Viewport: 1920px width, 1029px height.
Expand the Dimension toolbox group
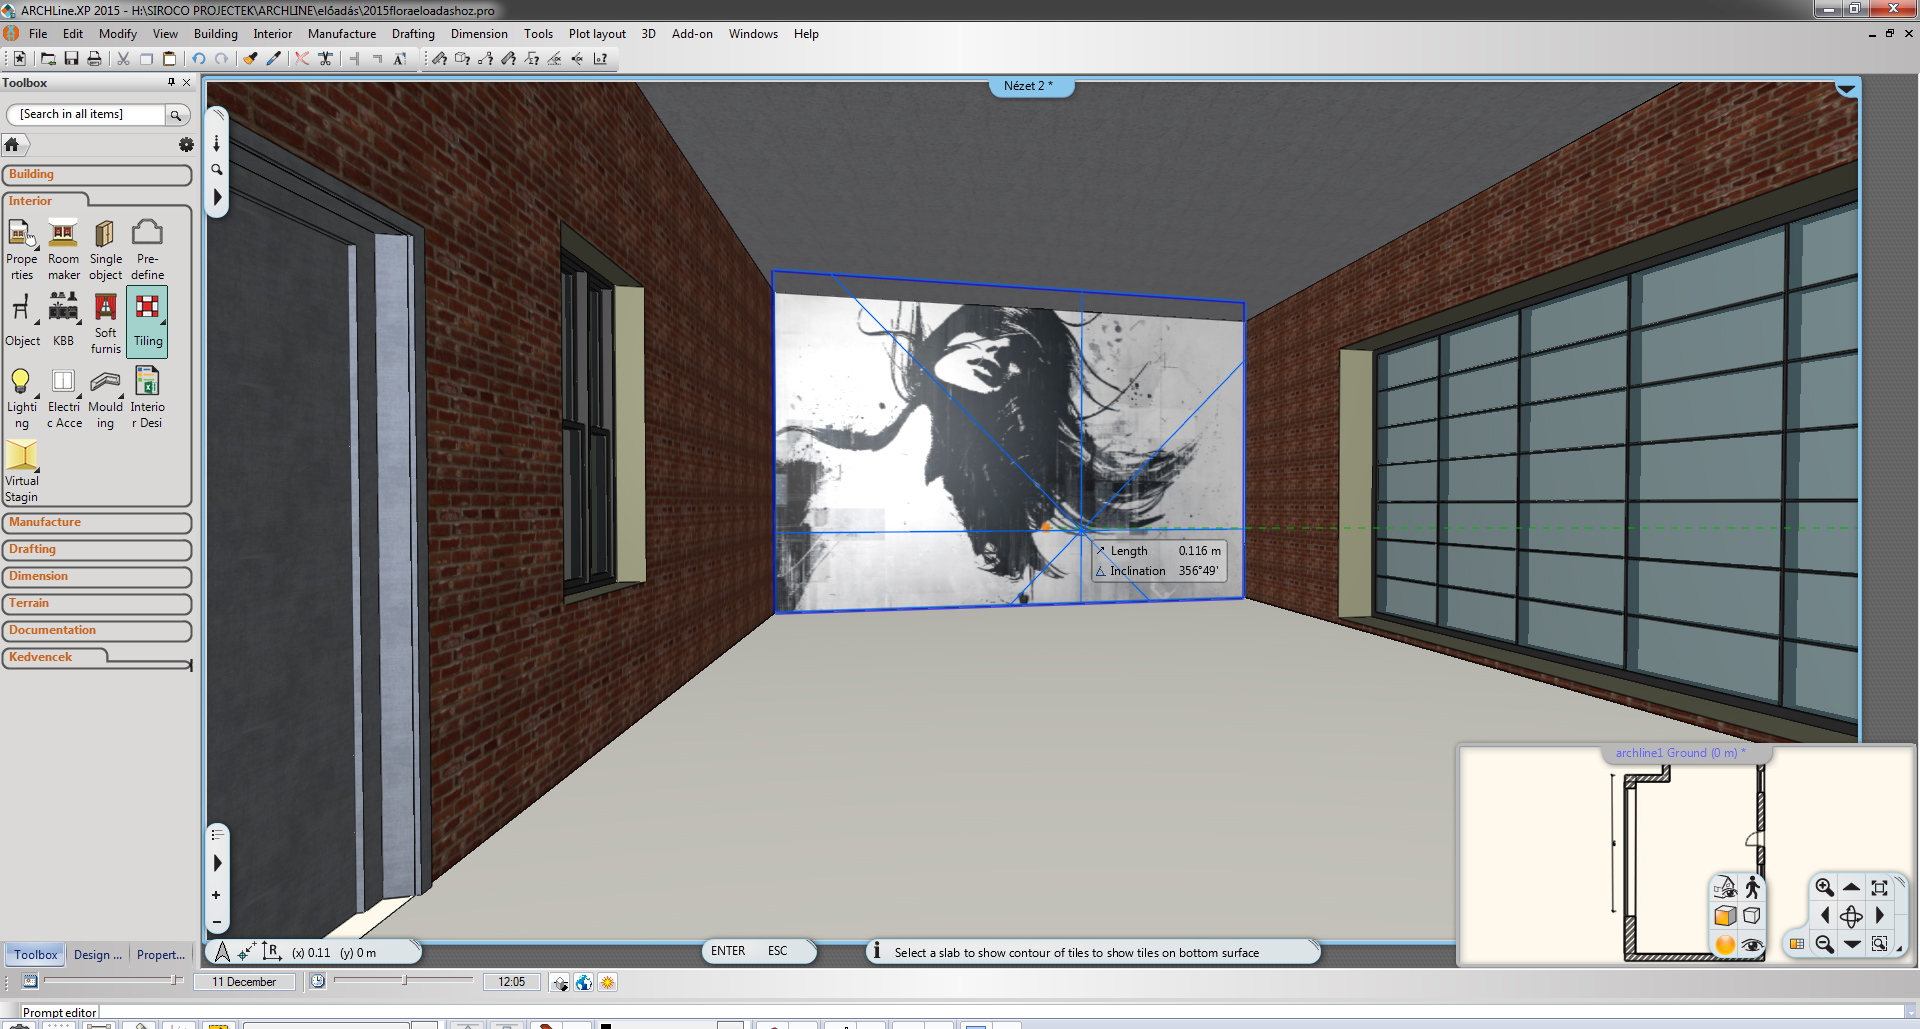tap(97, 577)
